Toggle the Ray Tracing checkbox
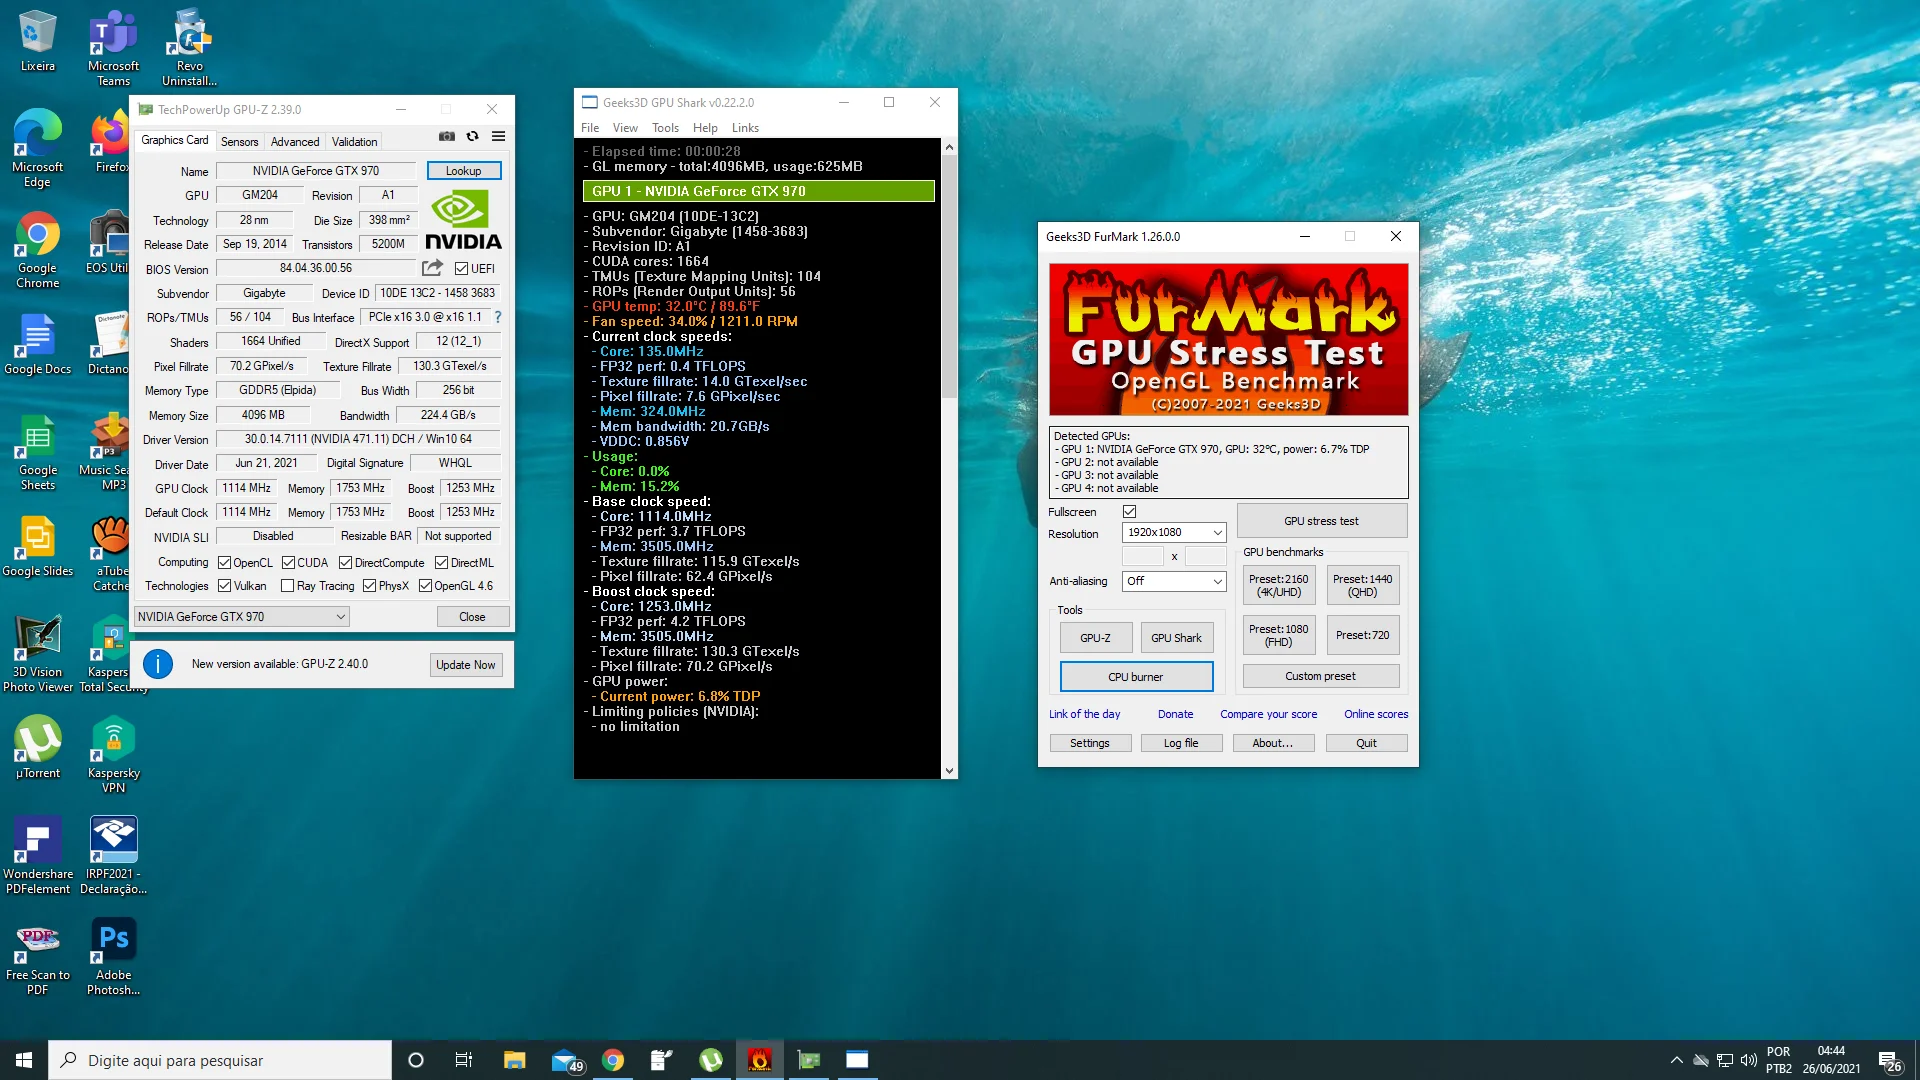Viewport: 1920px width, 1080px height. [x=288, y=586]
